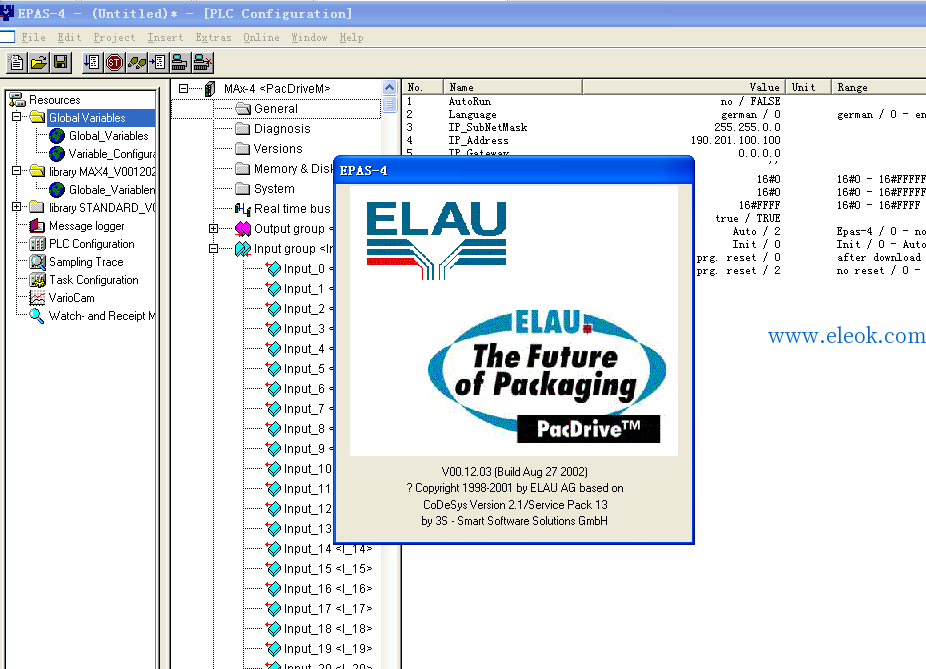Open the File menu
The height and width of the screenshot is (669, 926).
33,37
